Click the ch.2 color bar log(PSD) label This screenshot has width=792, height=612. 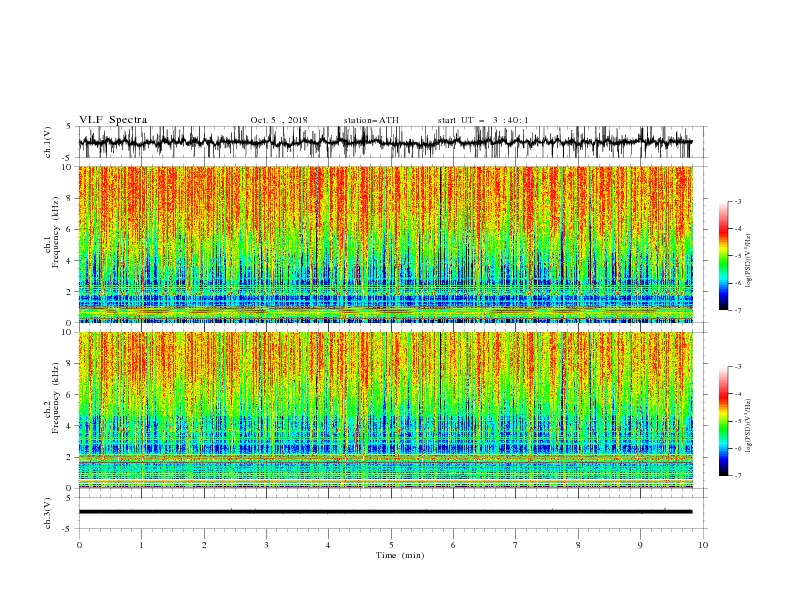pyautogui.click(x=748, y=426)
